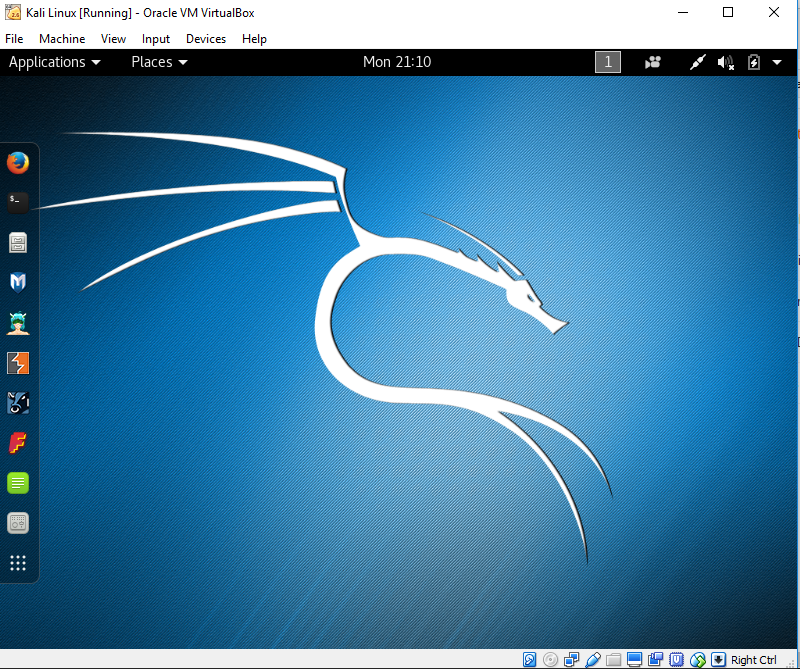Start Metasploit from the dock
800x669 pixels.
[x=18, y=282]
